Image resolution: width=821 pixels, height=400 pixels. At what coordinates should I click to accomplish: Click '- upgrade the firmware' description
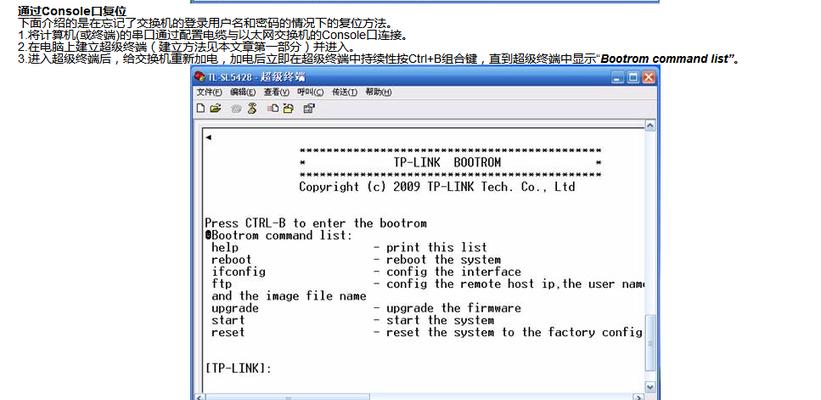447,308
